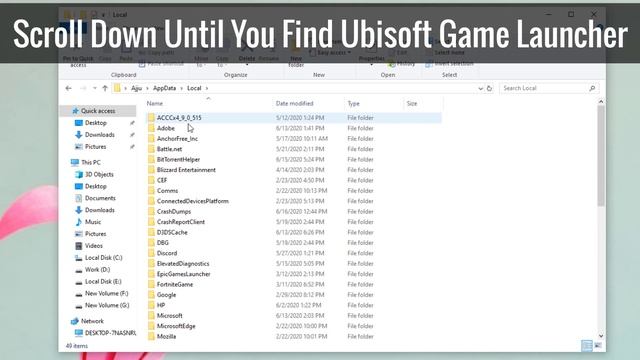Click the HP folder name
640x360 pixels.
[161, 305]
